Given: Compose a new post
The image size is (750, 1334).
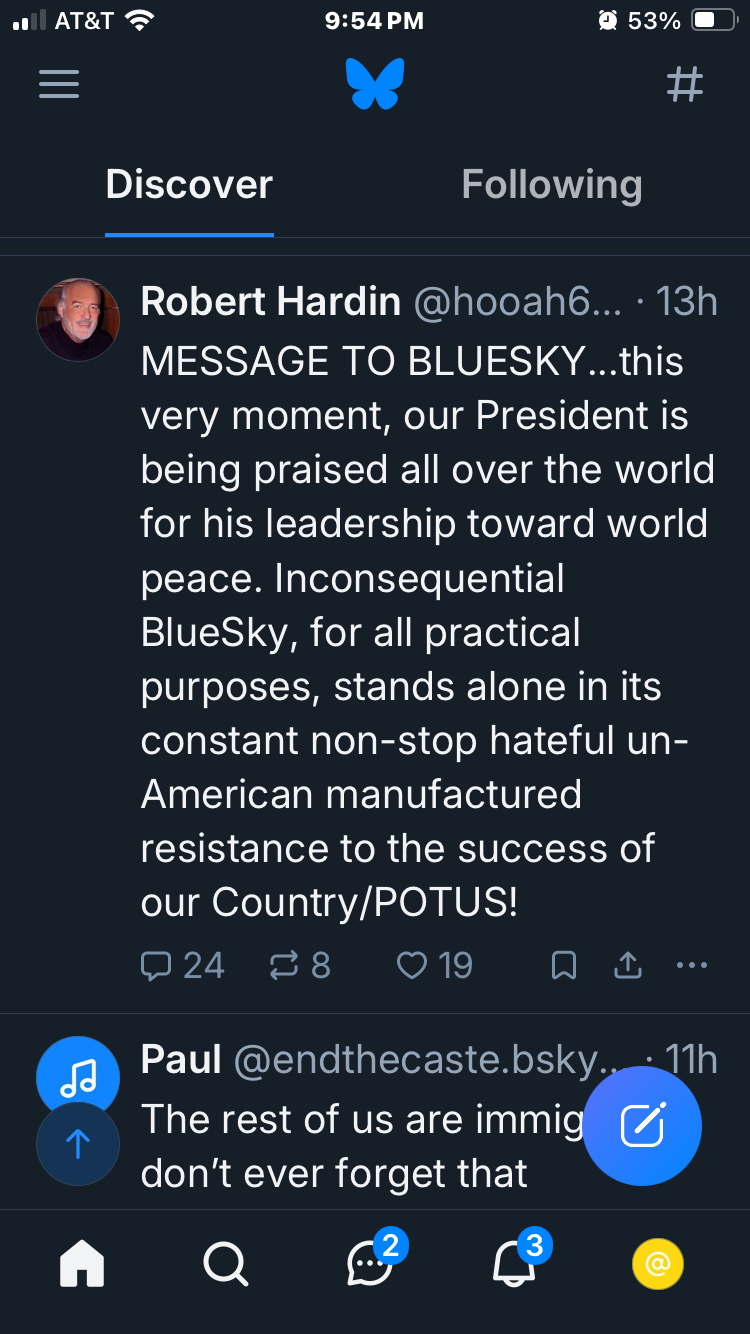Looking at the screenshot, I should [x=642, y=1126].
